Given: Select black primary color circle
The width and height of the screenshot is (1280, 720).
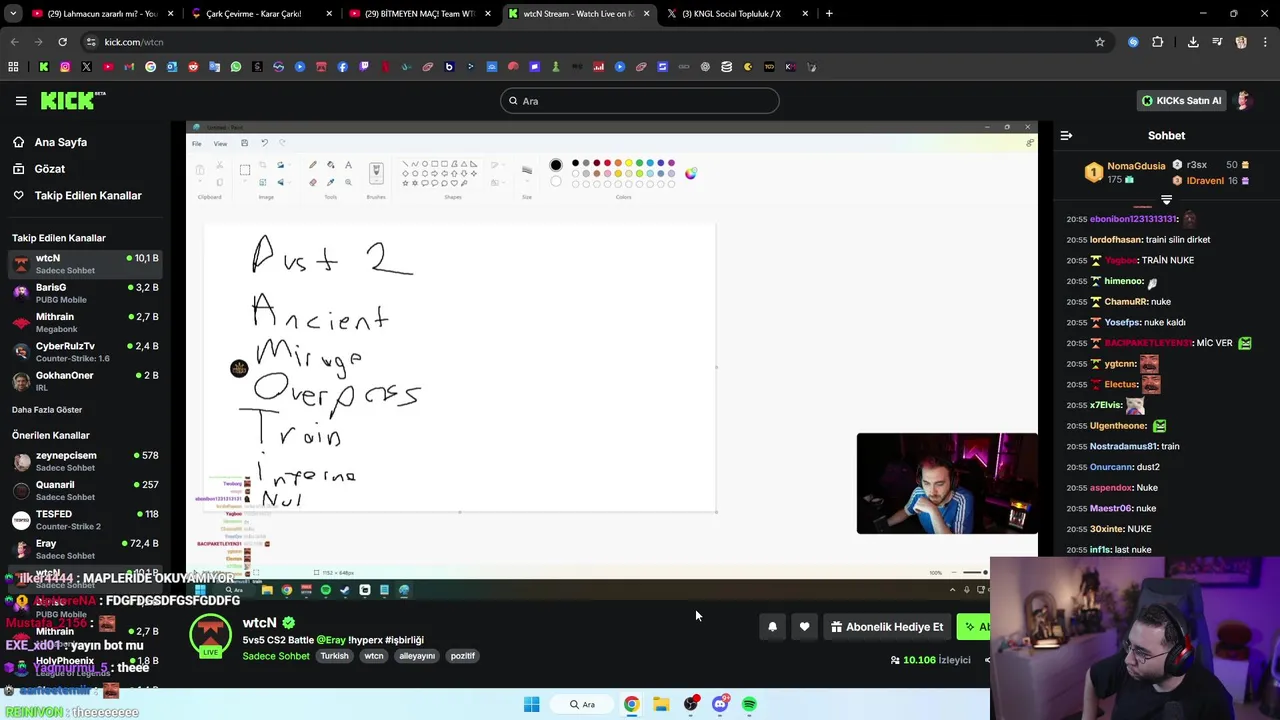Looking at the screenshot, I should [556, 165].
